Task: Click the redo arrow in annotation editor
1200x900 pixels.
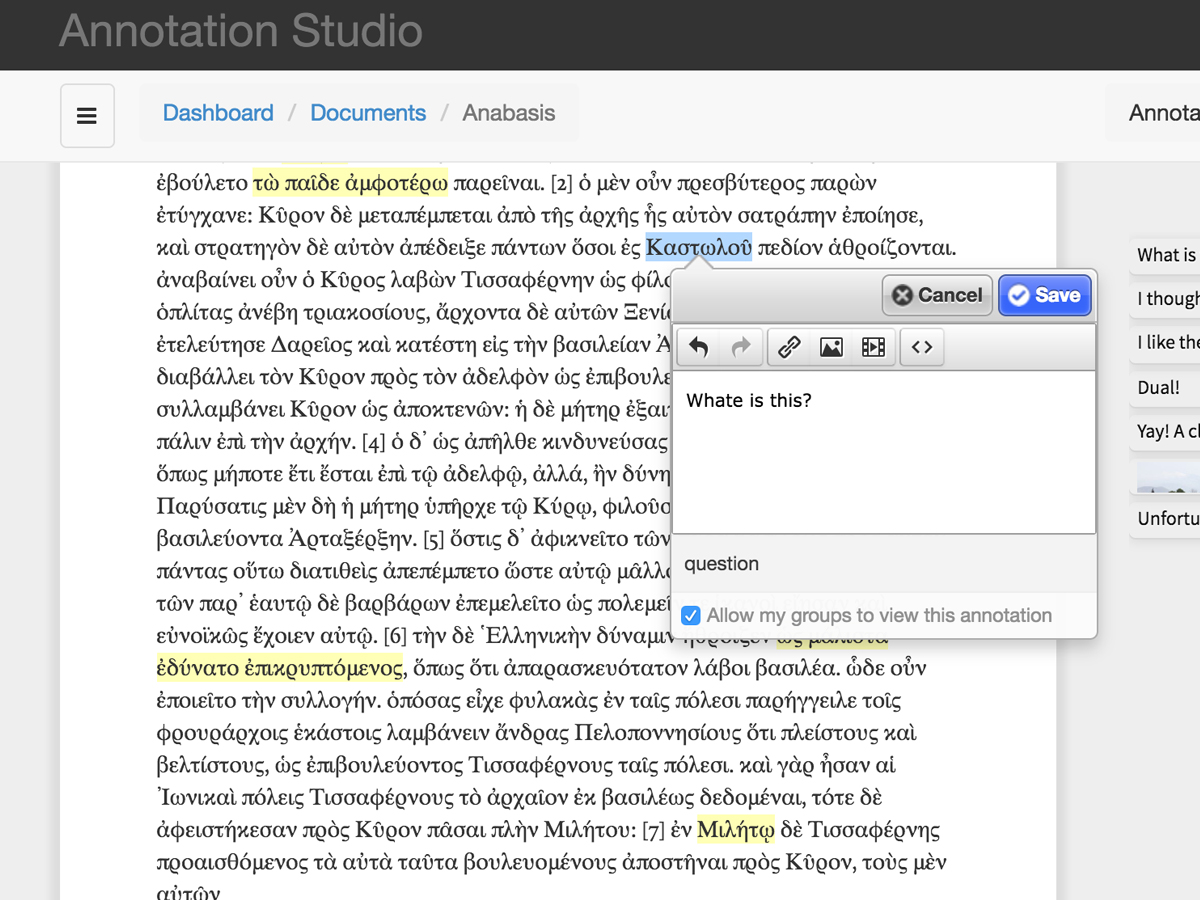Action: tap(741, 347)
